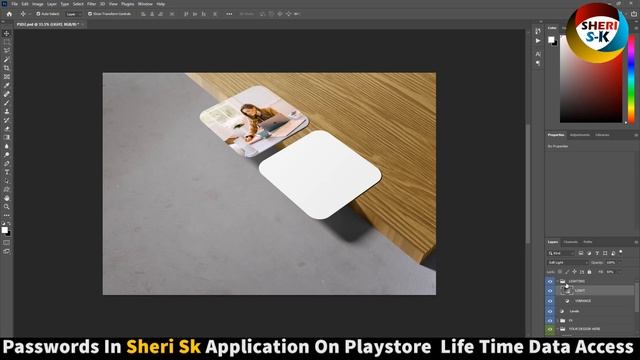Hide the YOUR DESIGN HERE group
This screenshot has height=360, width=640.
click(550, 329)
